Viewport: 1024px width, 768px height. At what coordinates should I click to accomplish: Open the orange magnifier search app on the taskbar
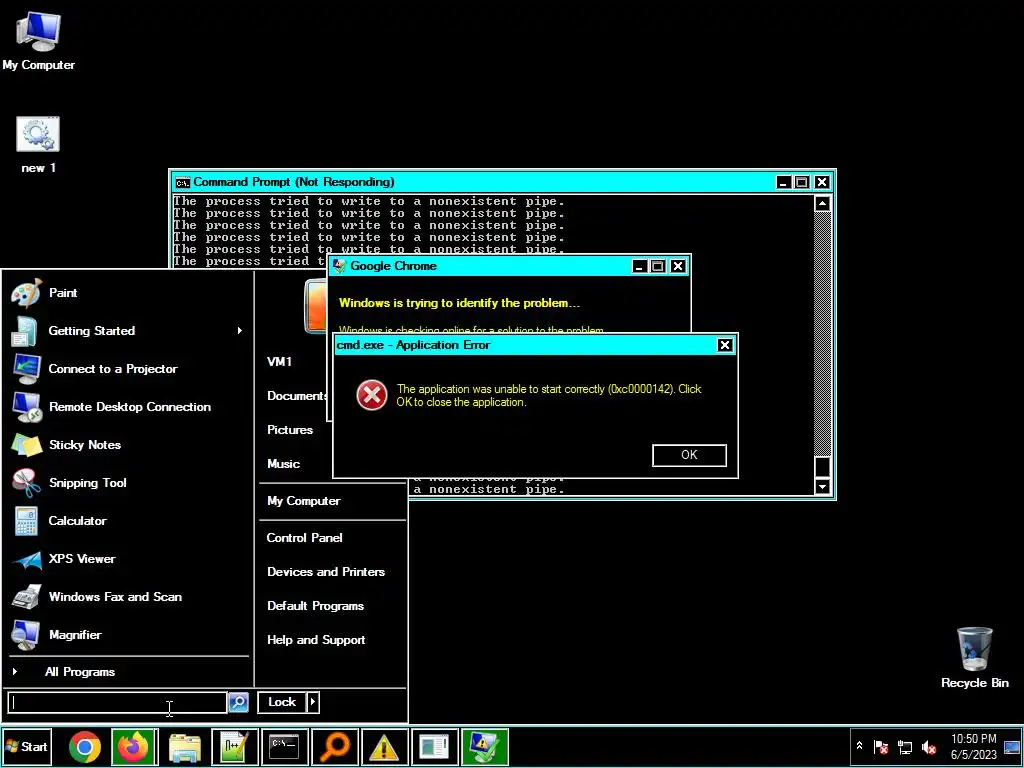coord(334,747)
